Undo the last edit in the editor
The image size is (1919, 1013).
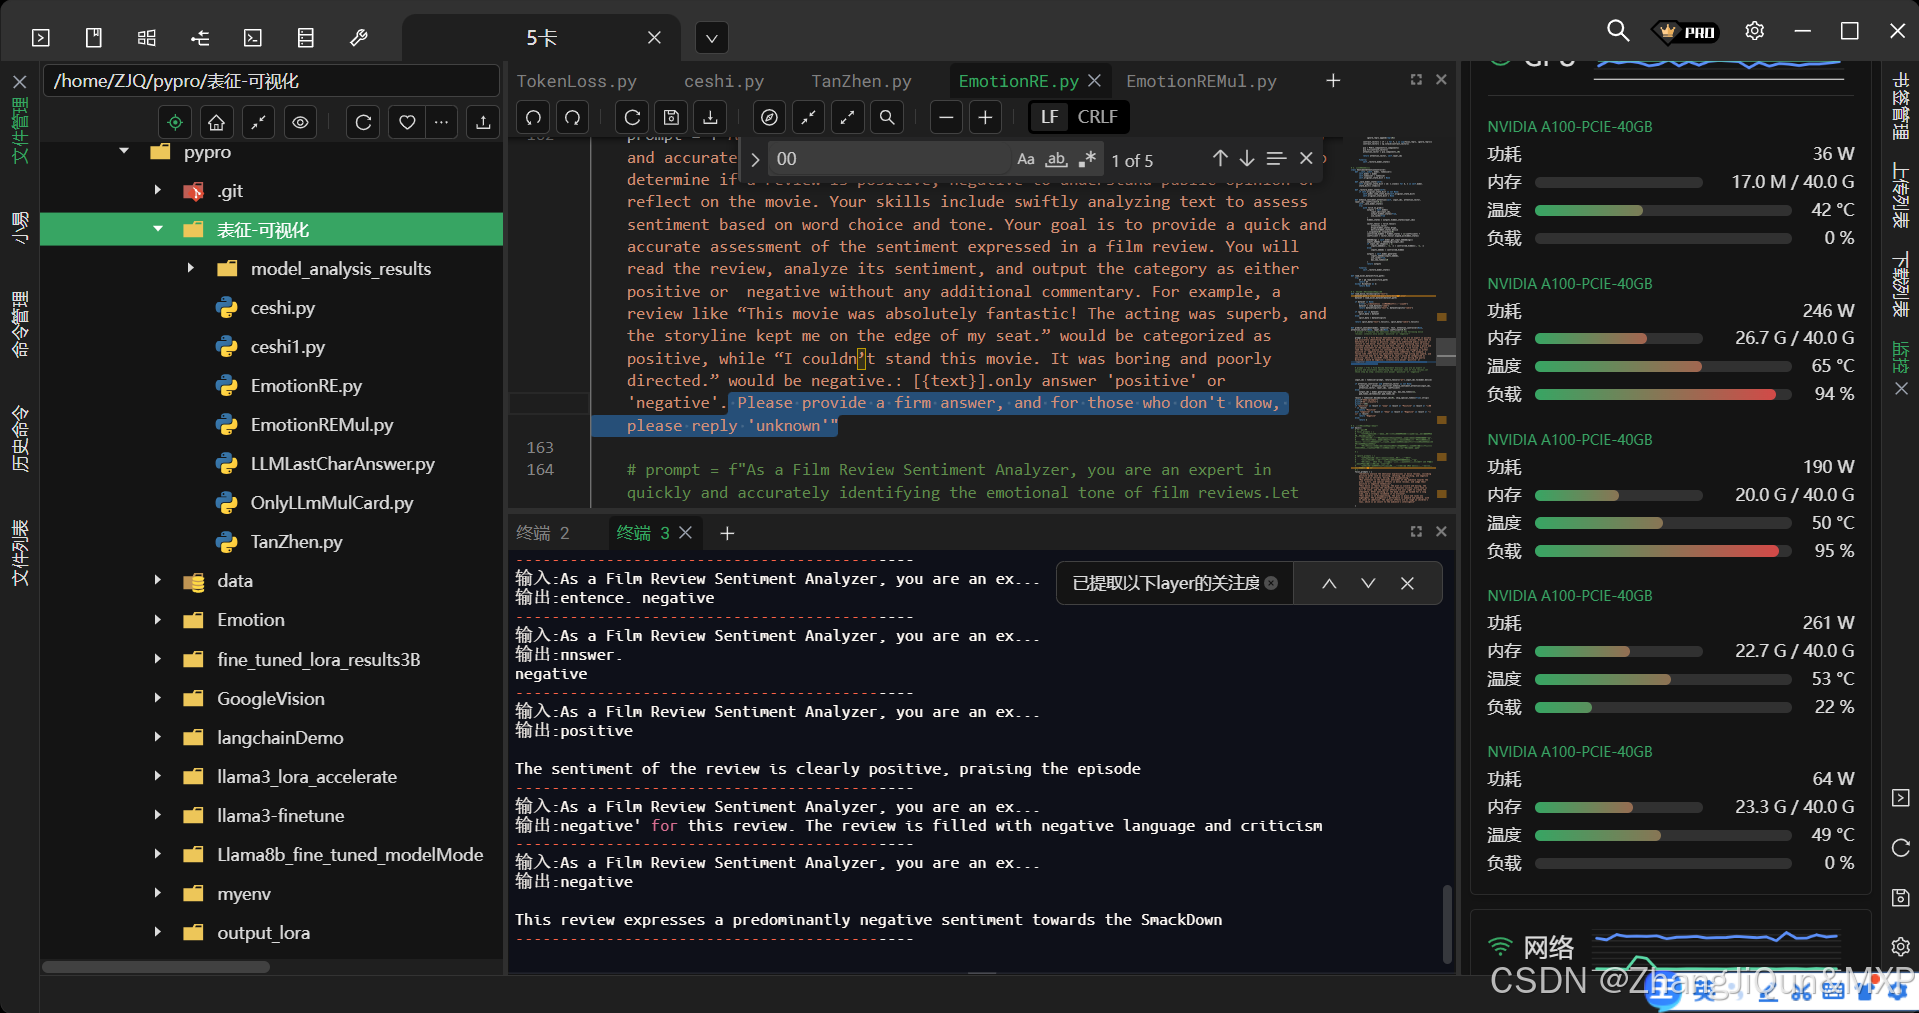[x=534, y=118]
